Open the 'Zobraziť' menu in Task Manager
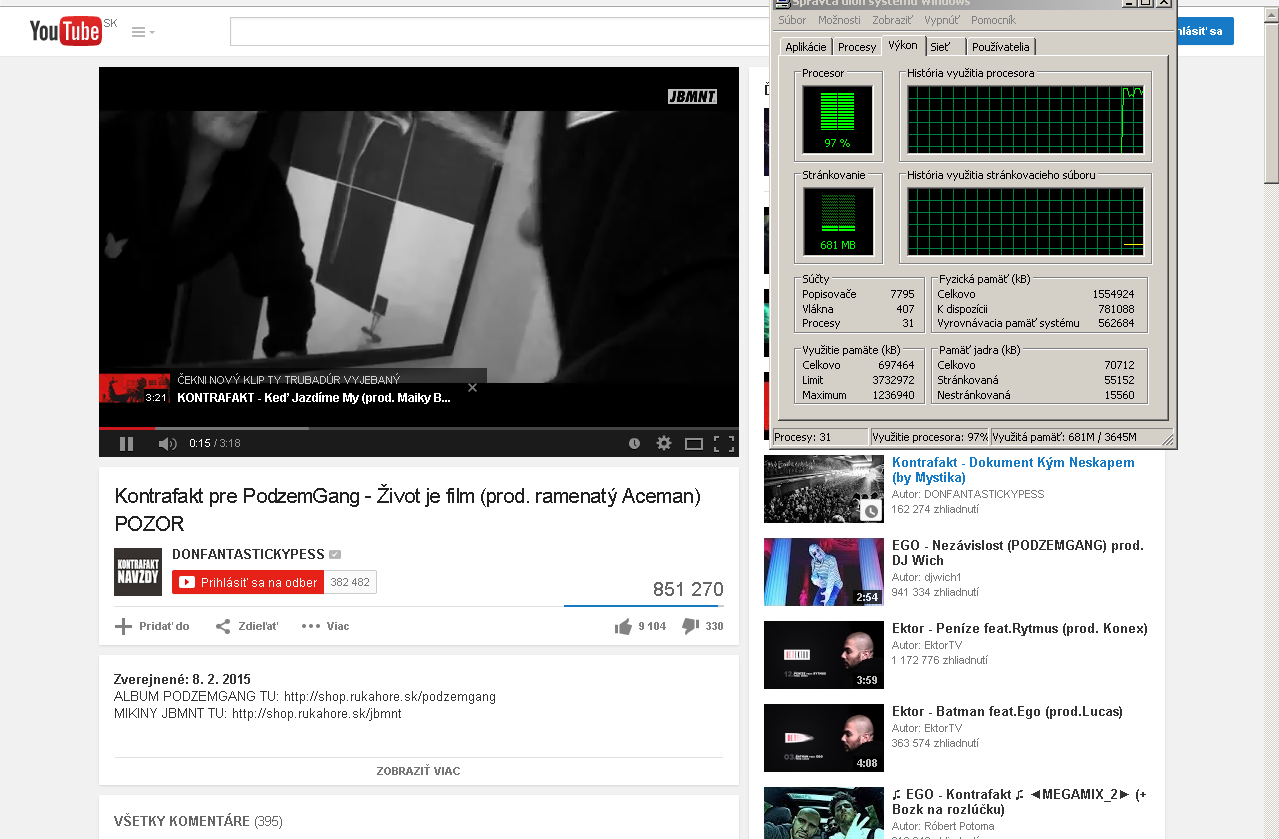The image size is (1279, 839). pos(892,20)
